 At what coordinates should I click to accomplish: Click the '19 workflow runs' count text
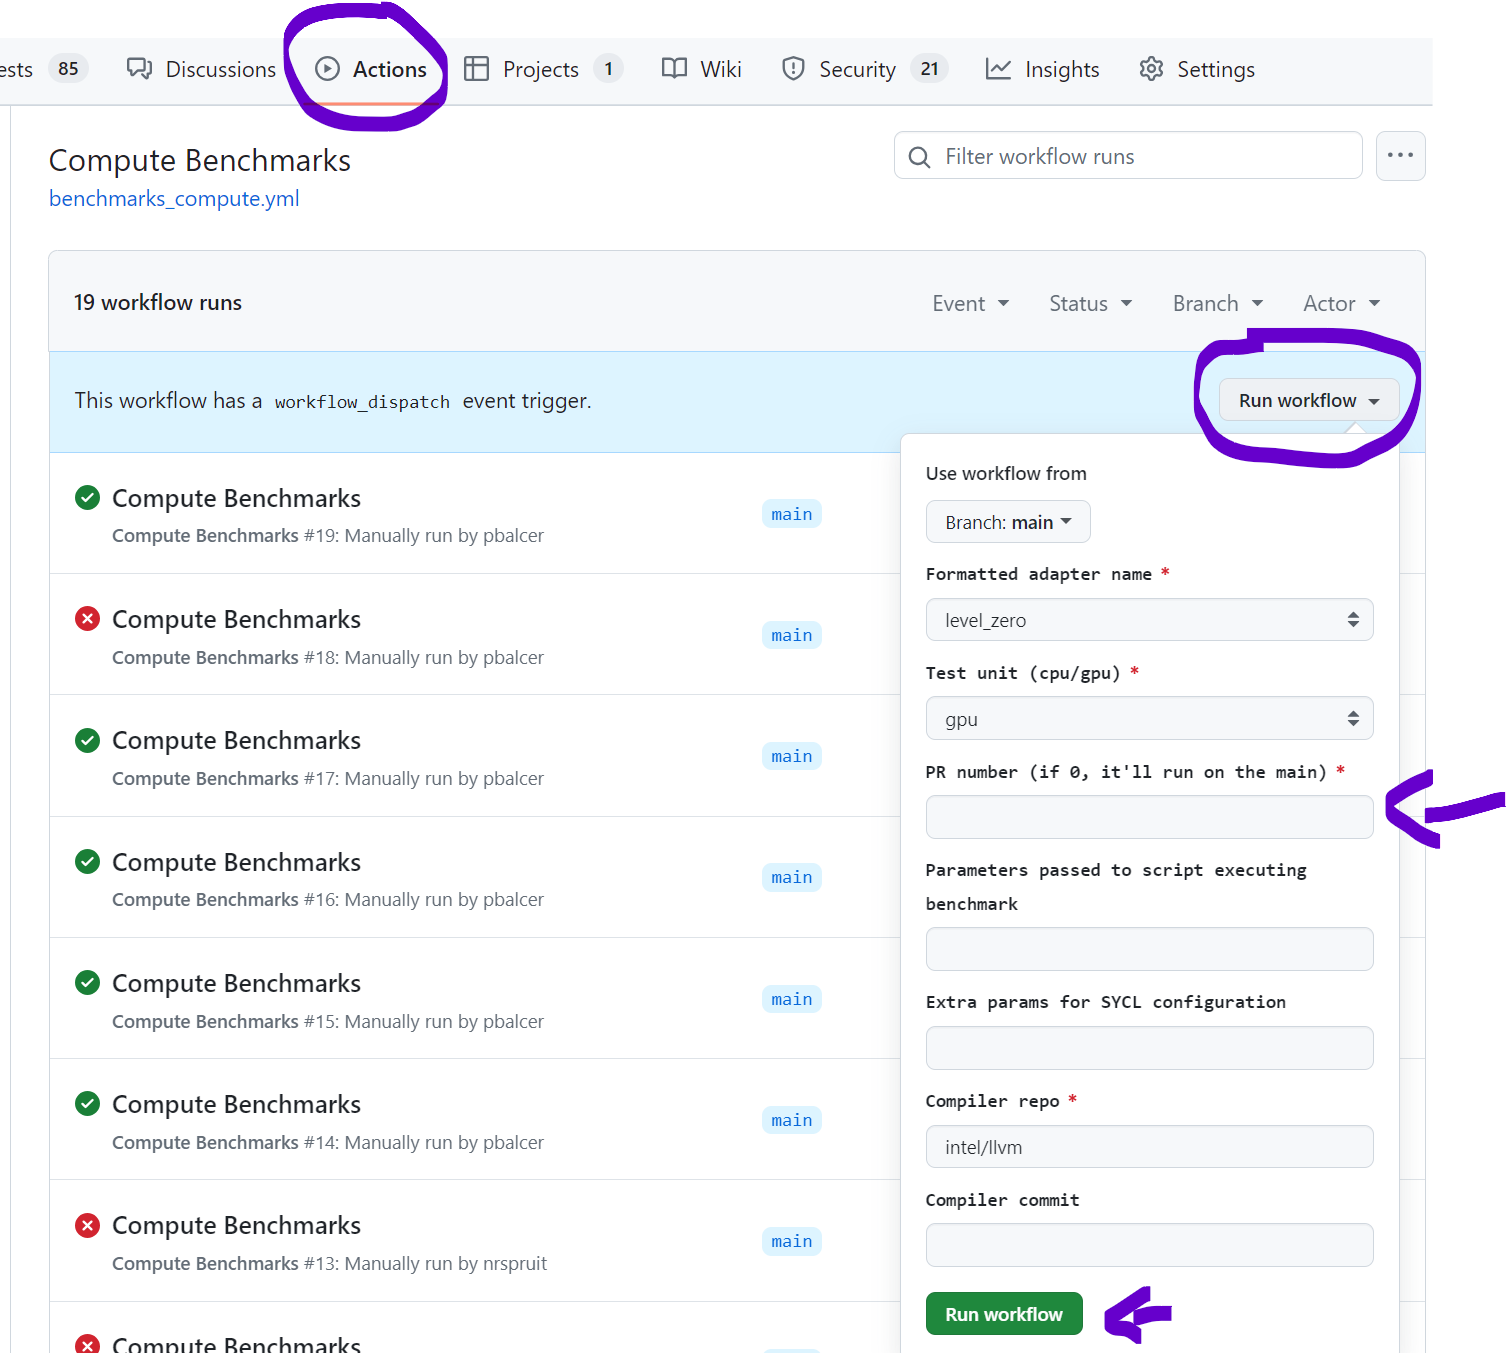pyautogui.click(x=158, y=302)
